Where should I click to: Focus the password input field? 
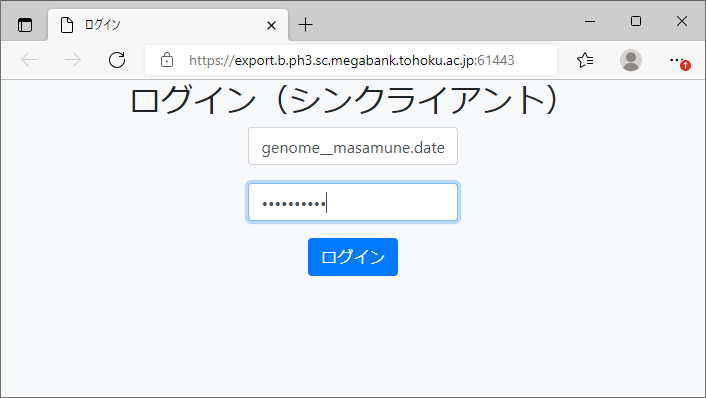coord(353,202)
